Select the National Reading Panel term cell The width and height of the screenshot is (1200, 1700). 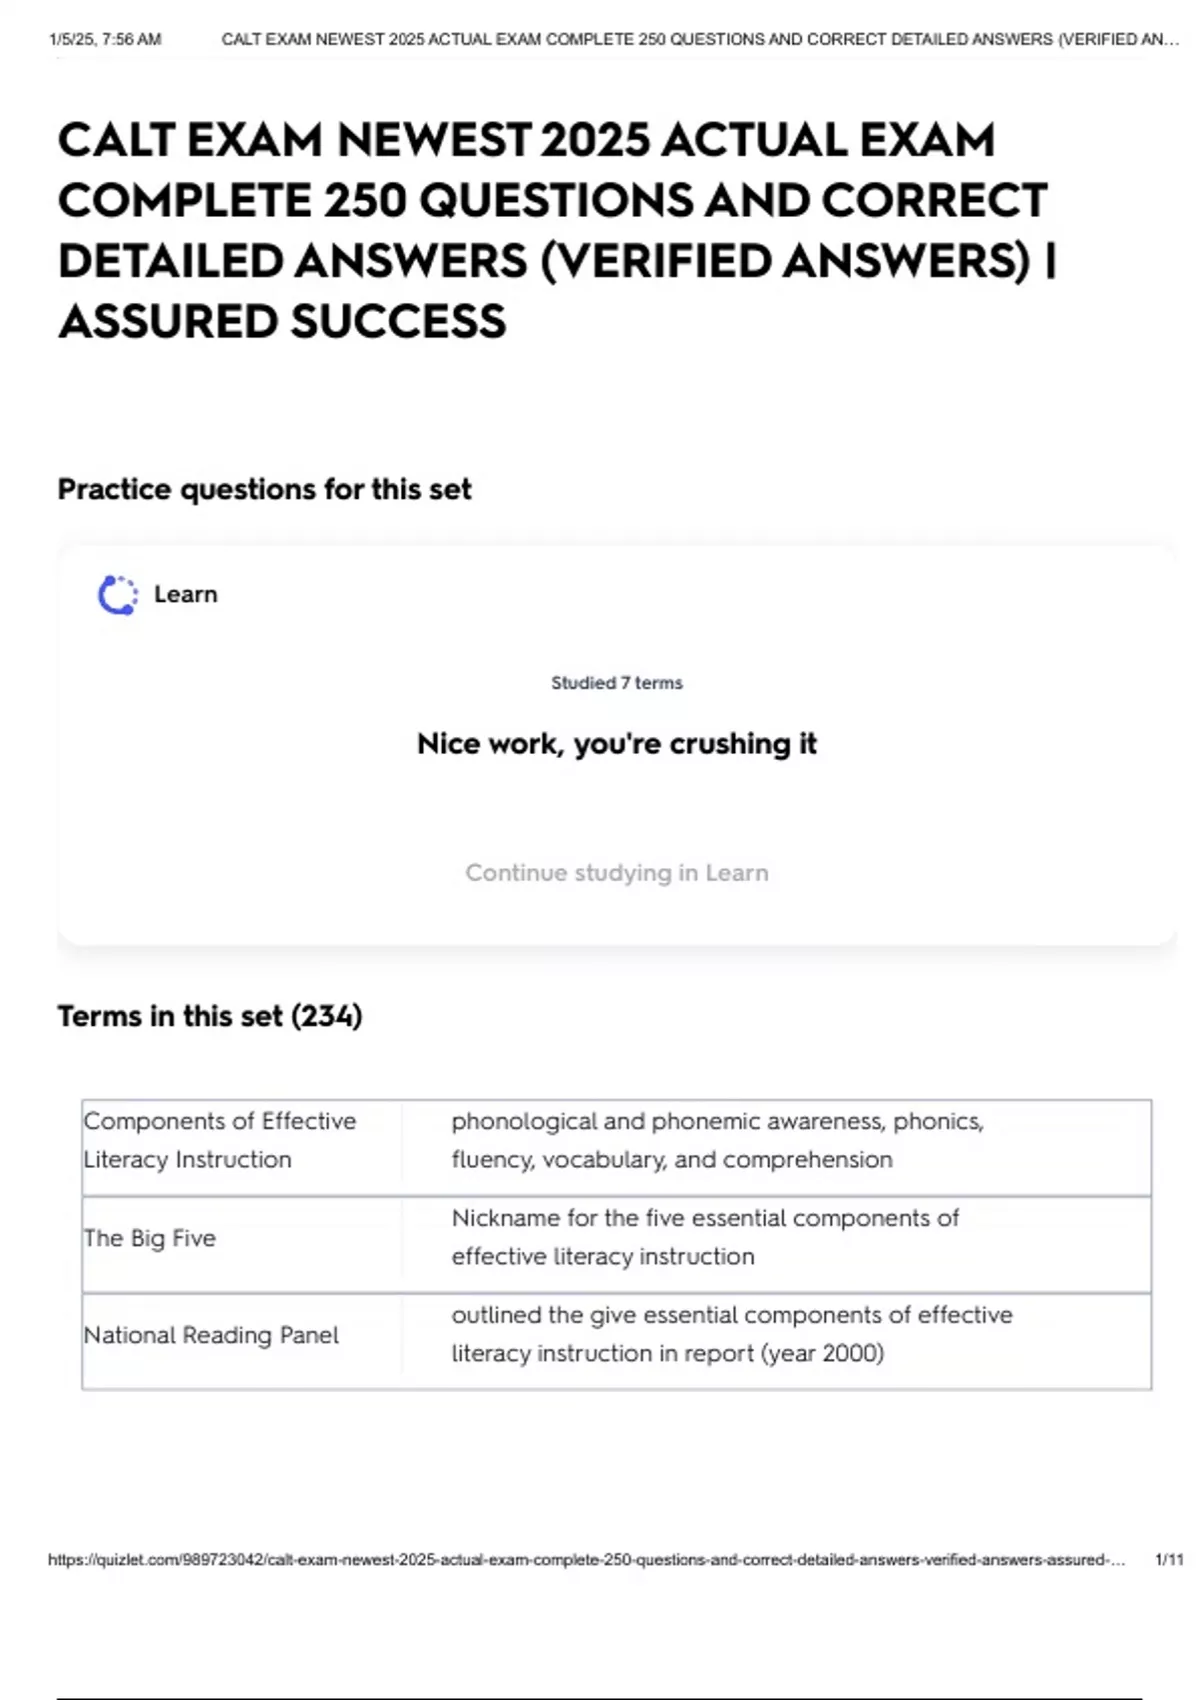[x=211, y=1335]
